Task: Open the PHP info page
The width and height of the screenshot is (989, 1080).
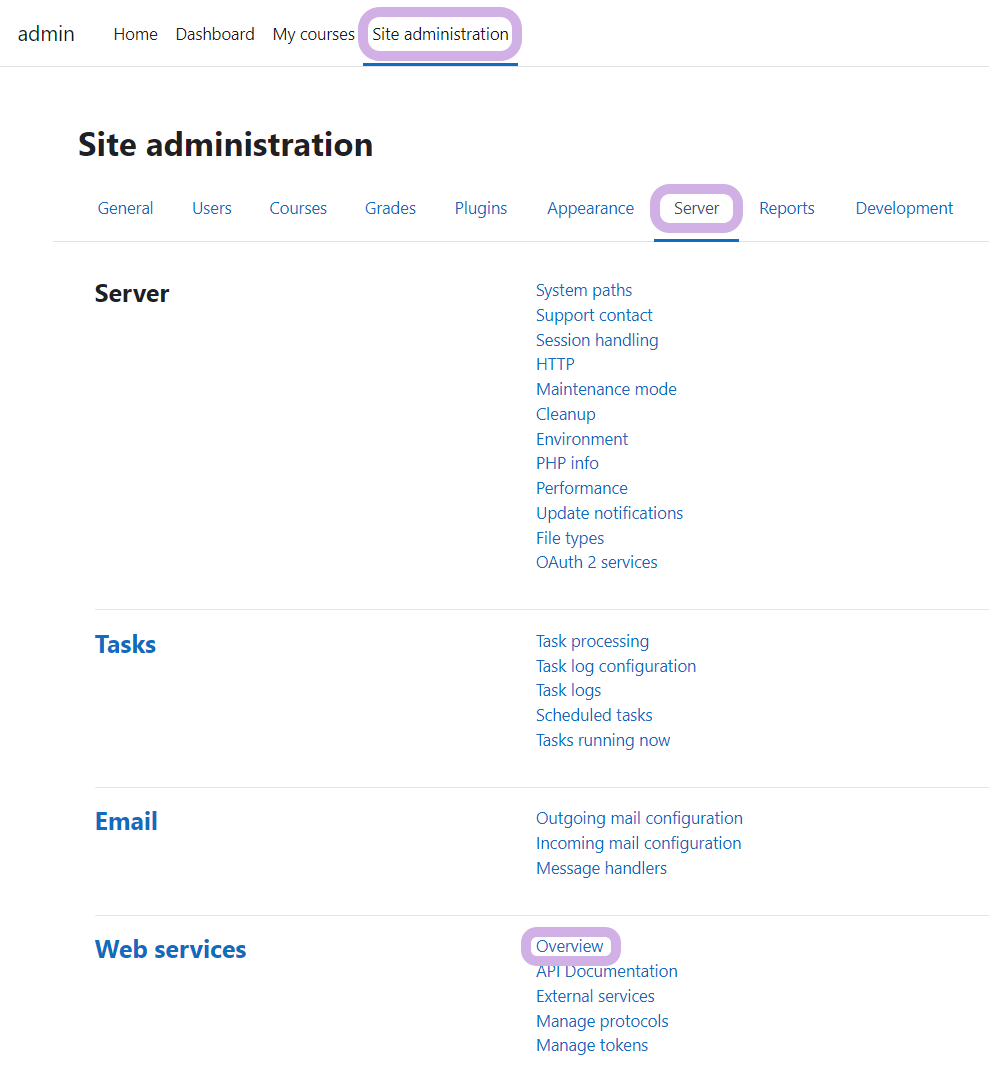Action: pos(567,463)
